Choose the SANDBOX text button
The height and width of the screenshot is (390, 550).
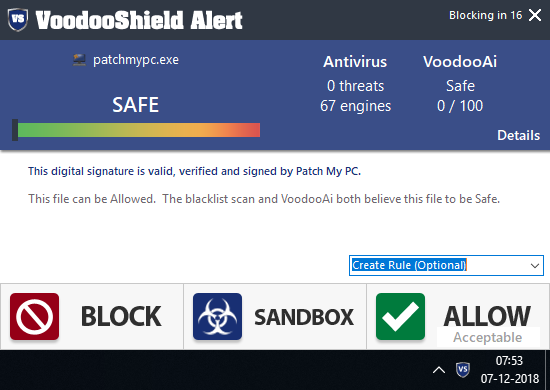click(x=304, y=317)
